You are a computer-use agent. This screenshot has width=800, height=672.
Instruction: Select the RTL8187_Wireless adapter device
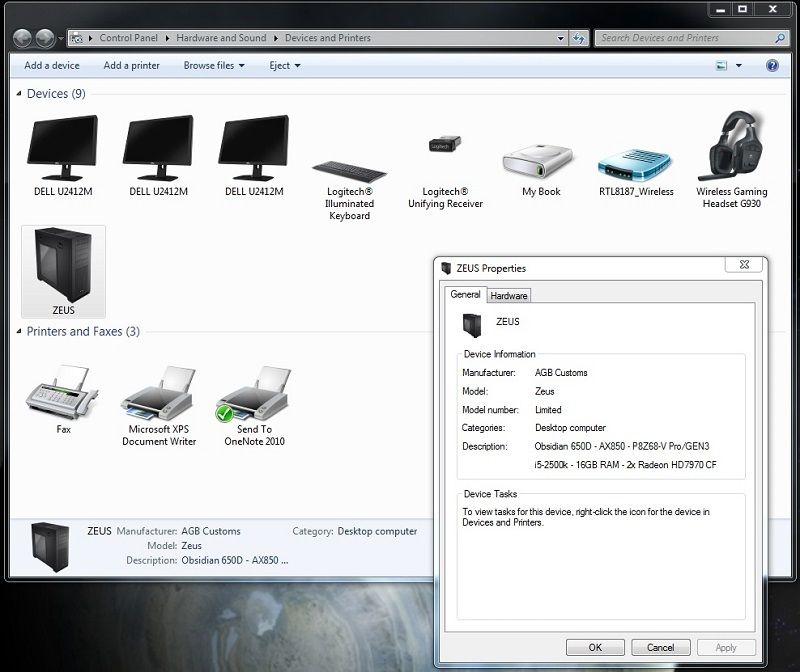point(636,171)
